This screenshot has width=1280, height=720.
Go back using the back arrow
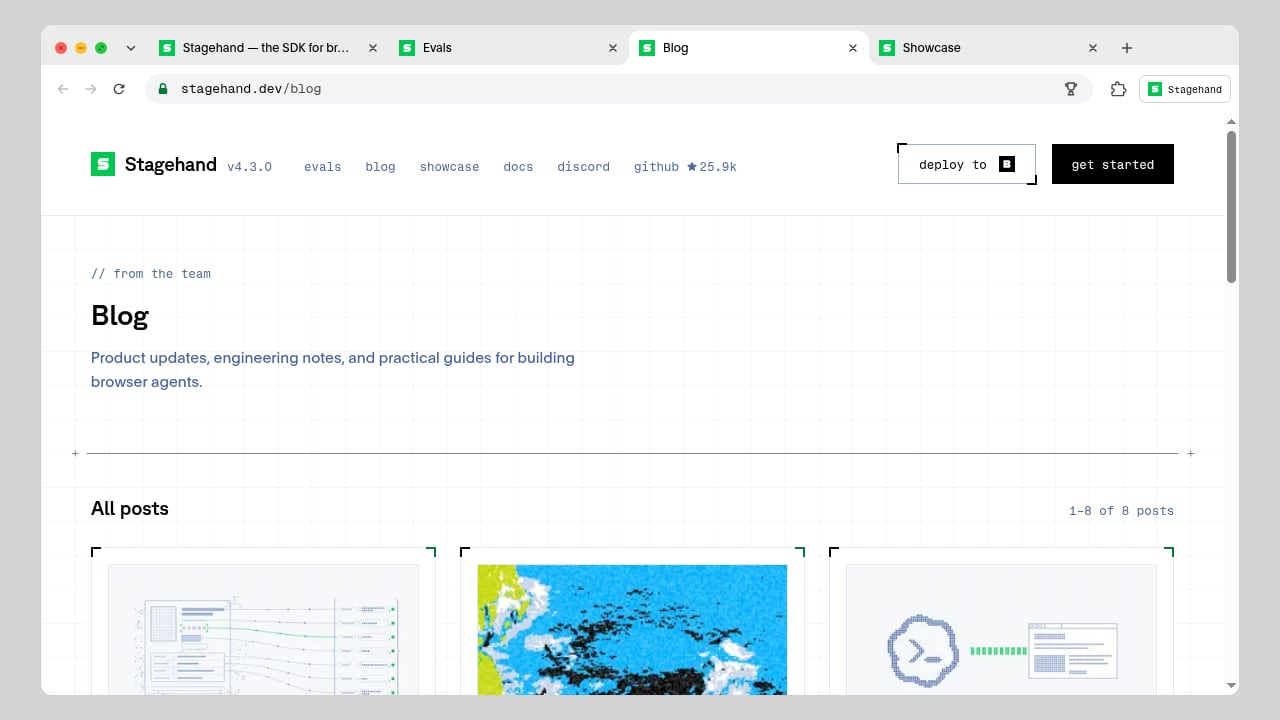(63, 89)
